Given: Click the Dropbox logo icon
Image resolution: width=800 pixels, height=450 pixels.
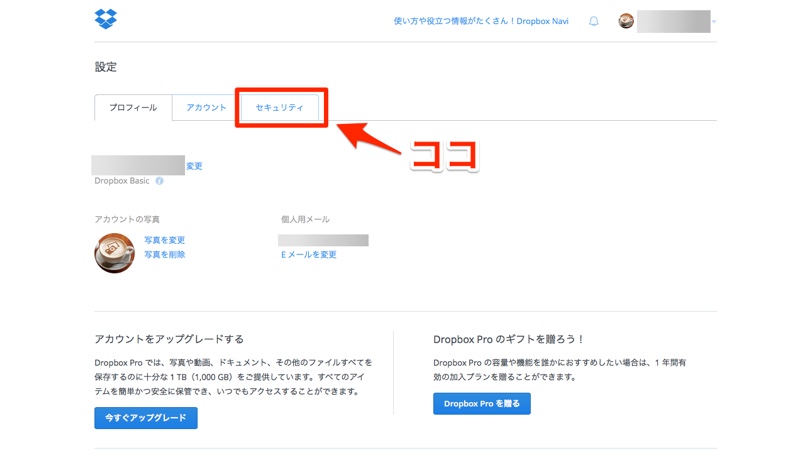Looking at the screenshot, I should coord(106,19).
